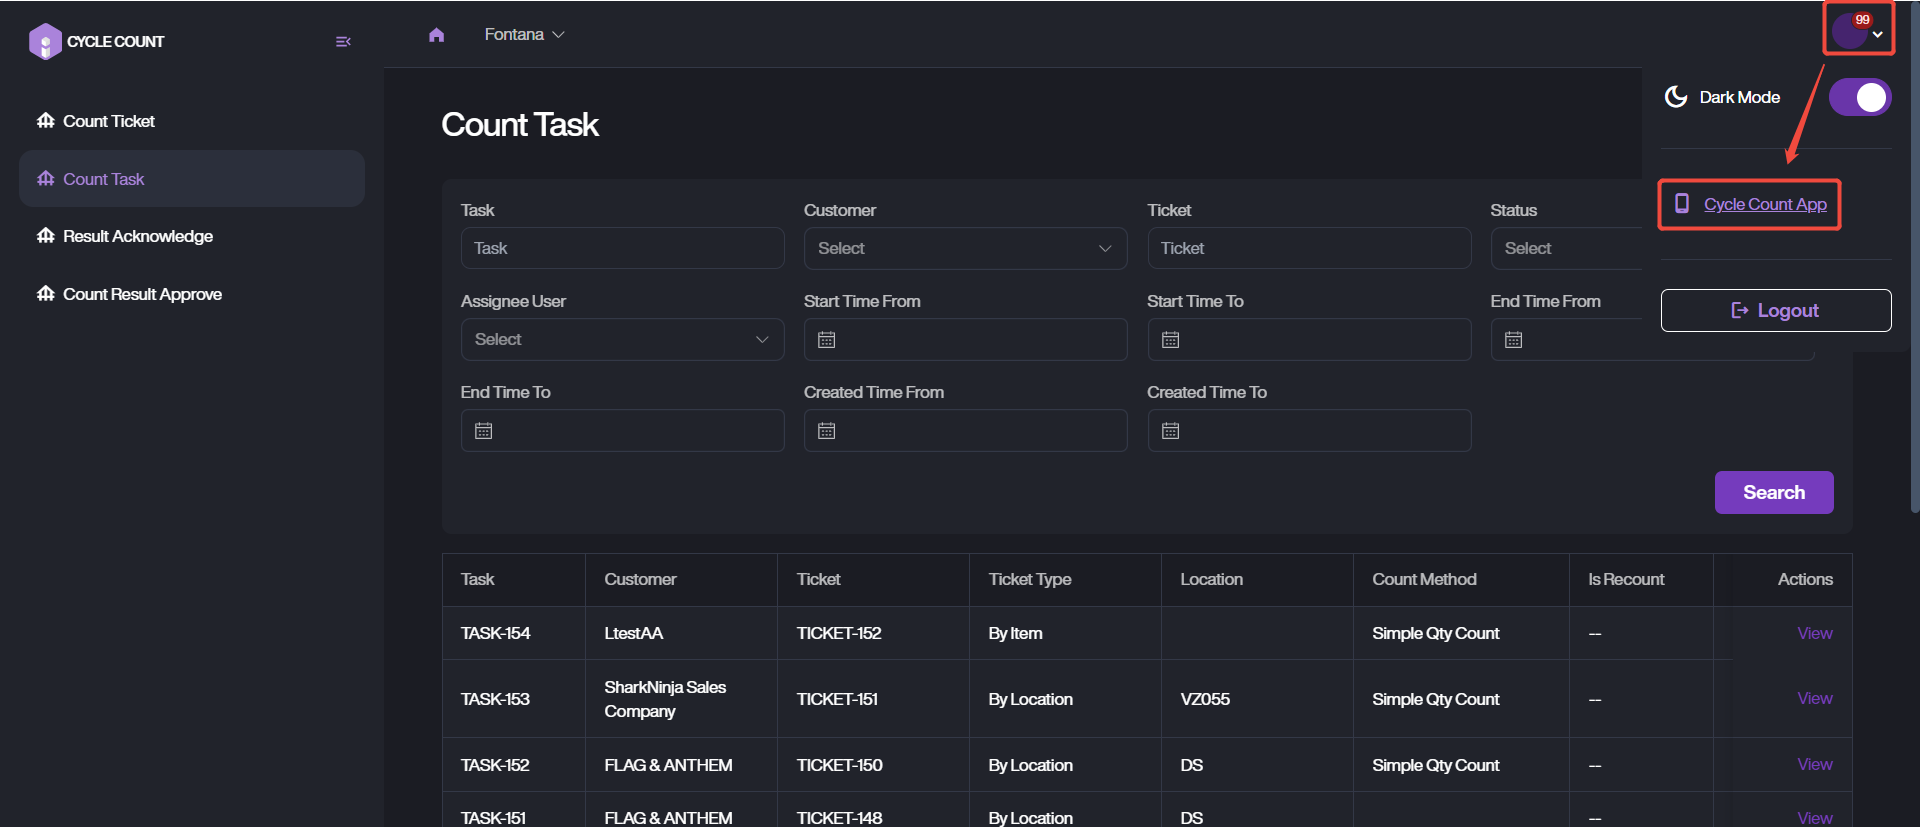Collapse the sidebar menu icon
The width and height of the screenshot is (1920, 827).
click(x=343, y=42)
